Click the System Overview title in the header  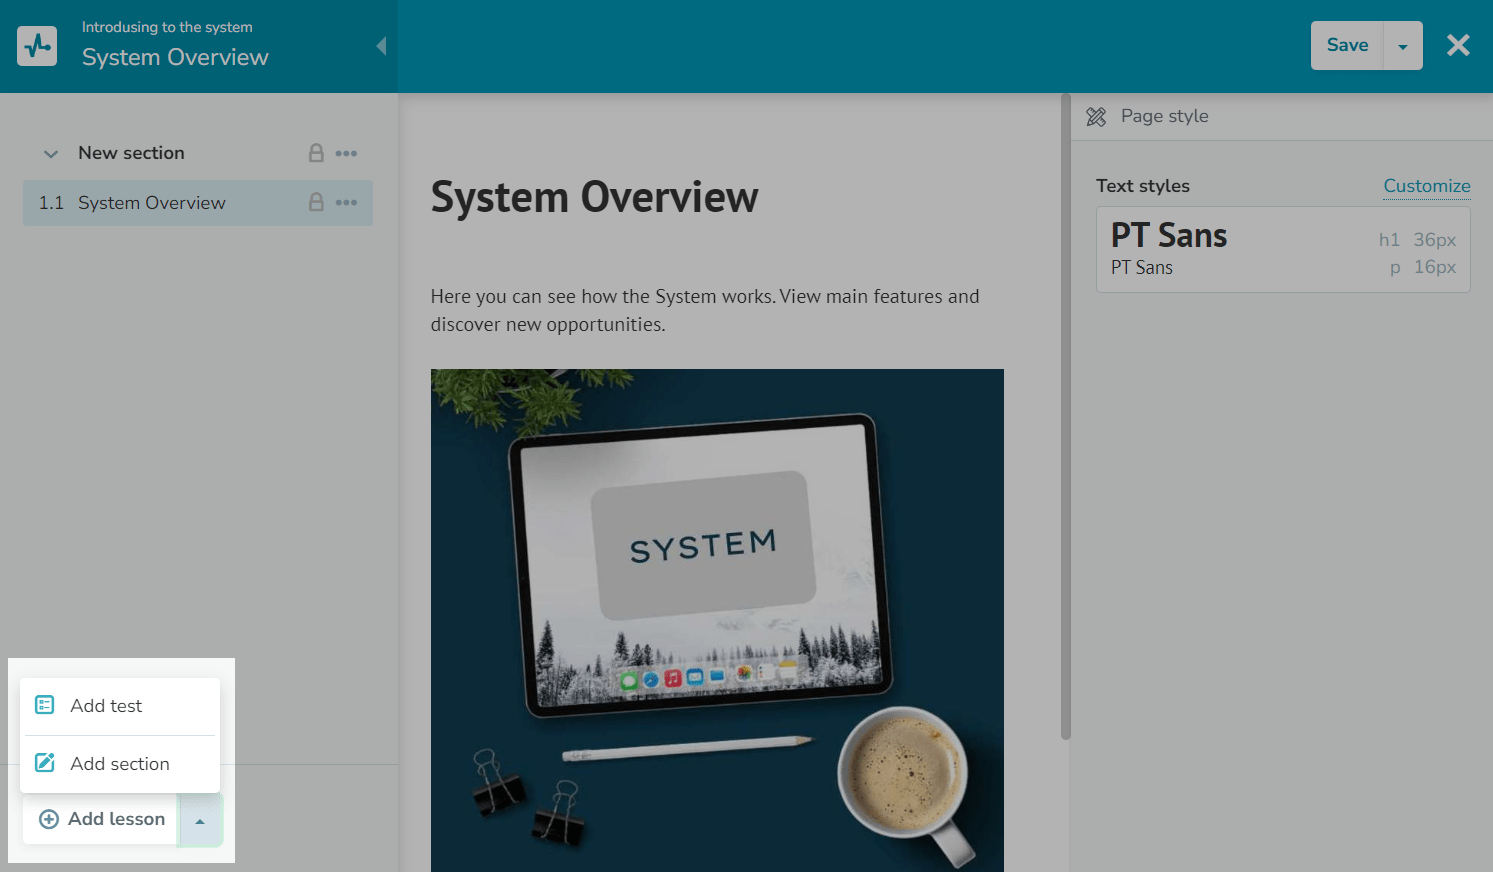point(175,57)
